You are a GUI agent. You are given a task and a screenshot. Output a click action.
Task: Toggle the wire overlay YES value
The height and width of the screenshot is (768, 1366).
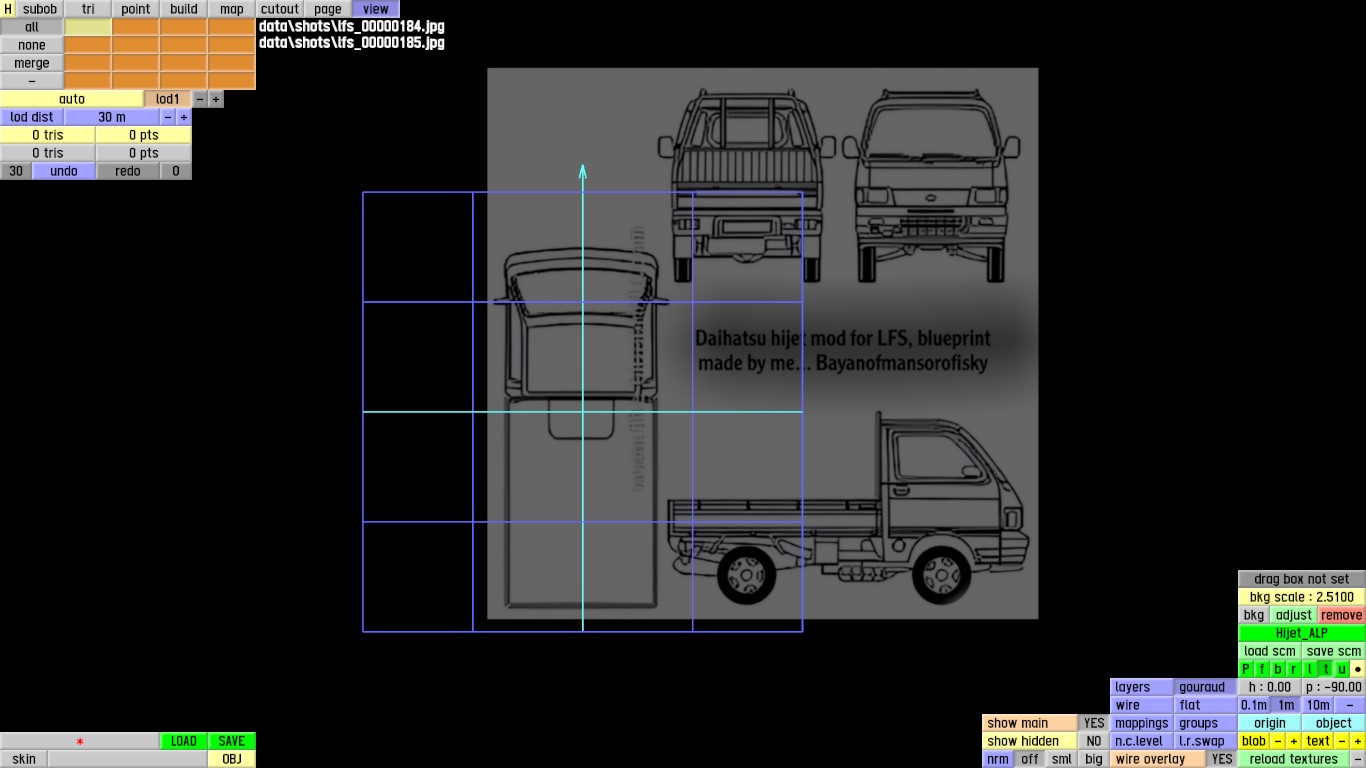point(1222,759)
